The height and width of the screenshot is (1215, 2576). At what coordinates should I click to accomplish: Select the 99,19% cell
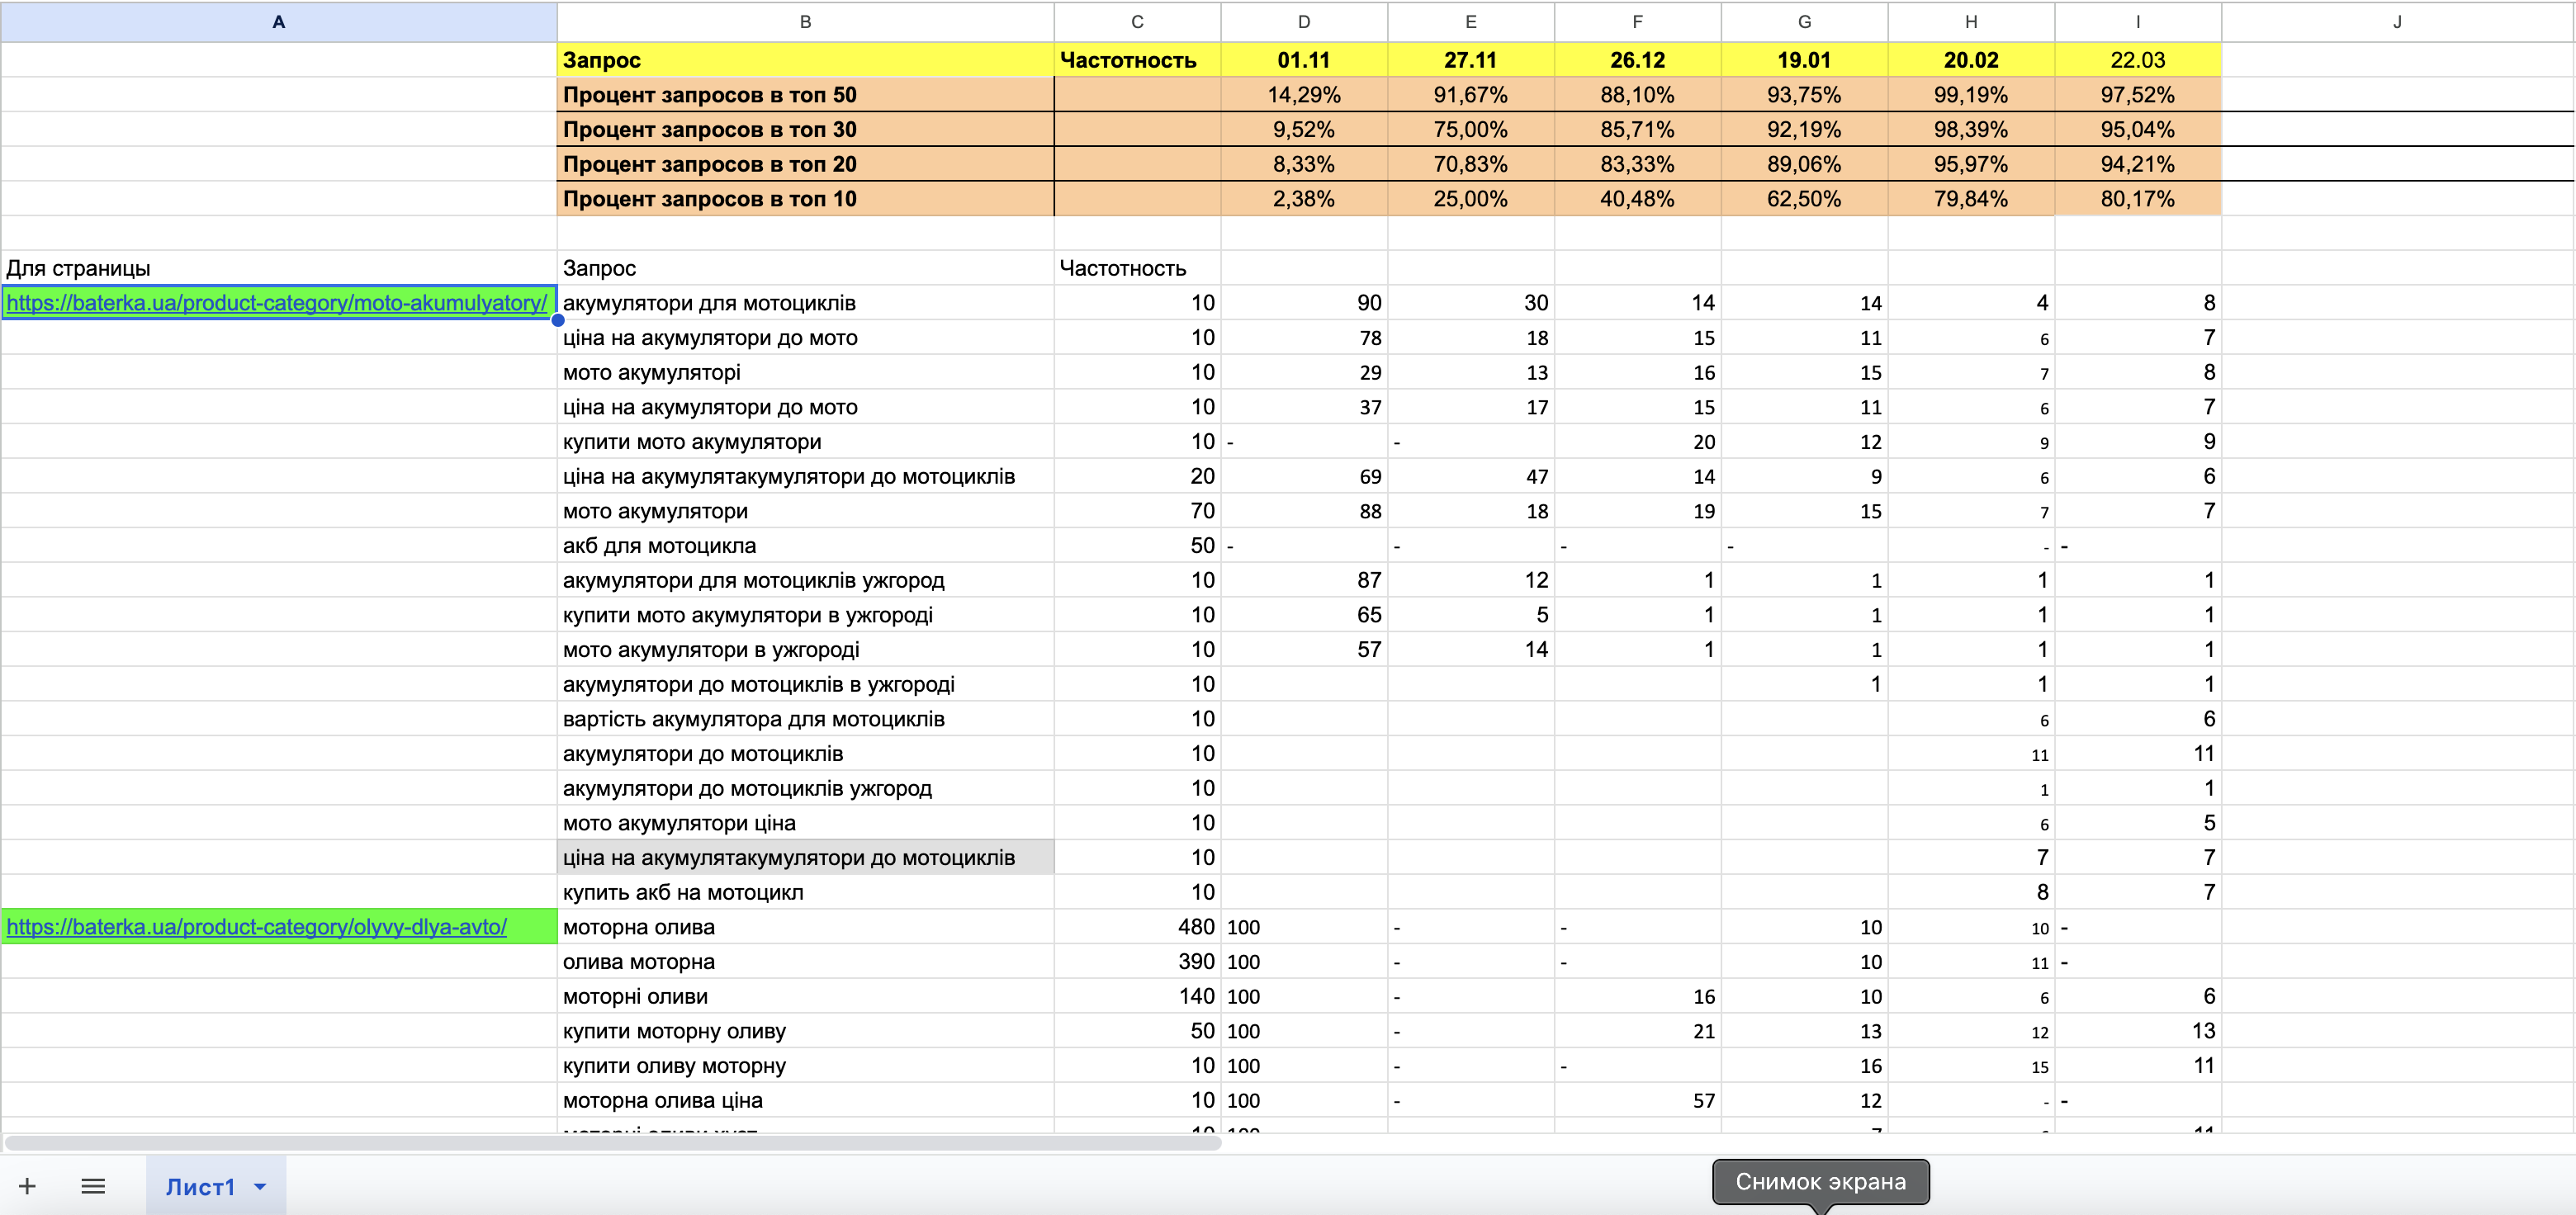[1971, 95]
